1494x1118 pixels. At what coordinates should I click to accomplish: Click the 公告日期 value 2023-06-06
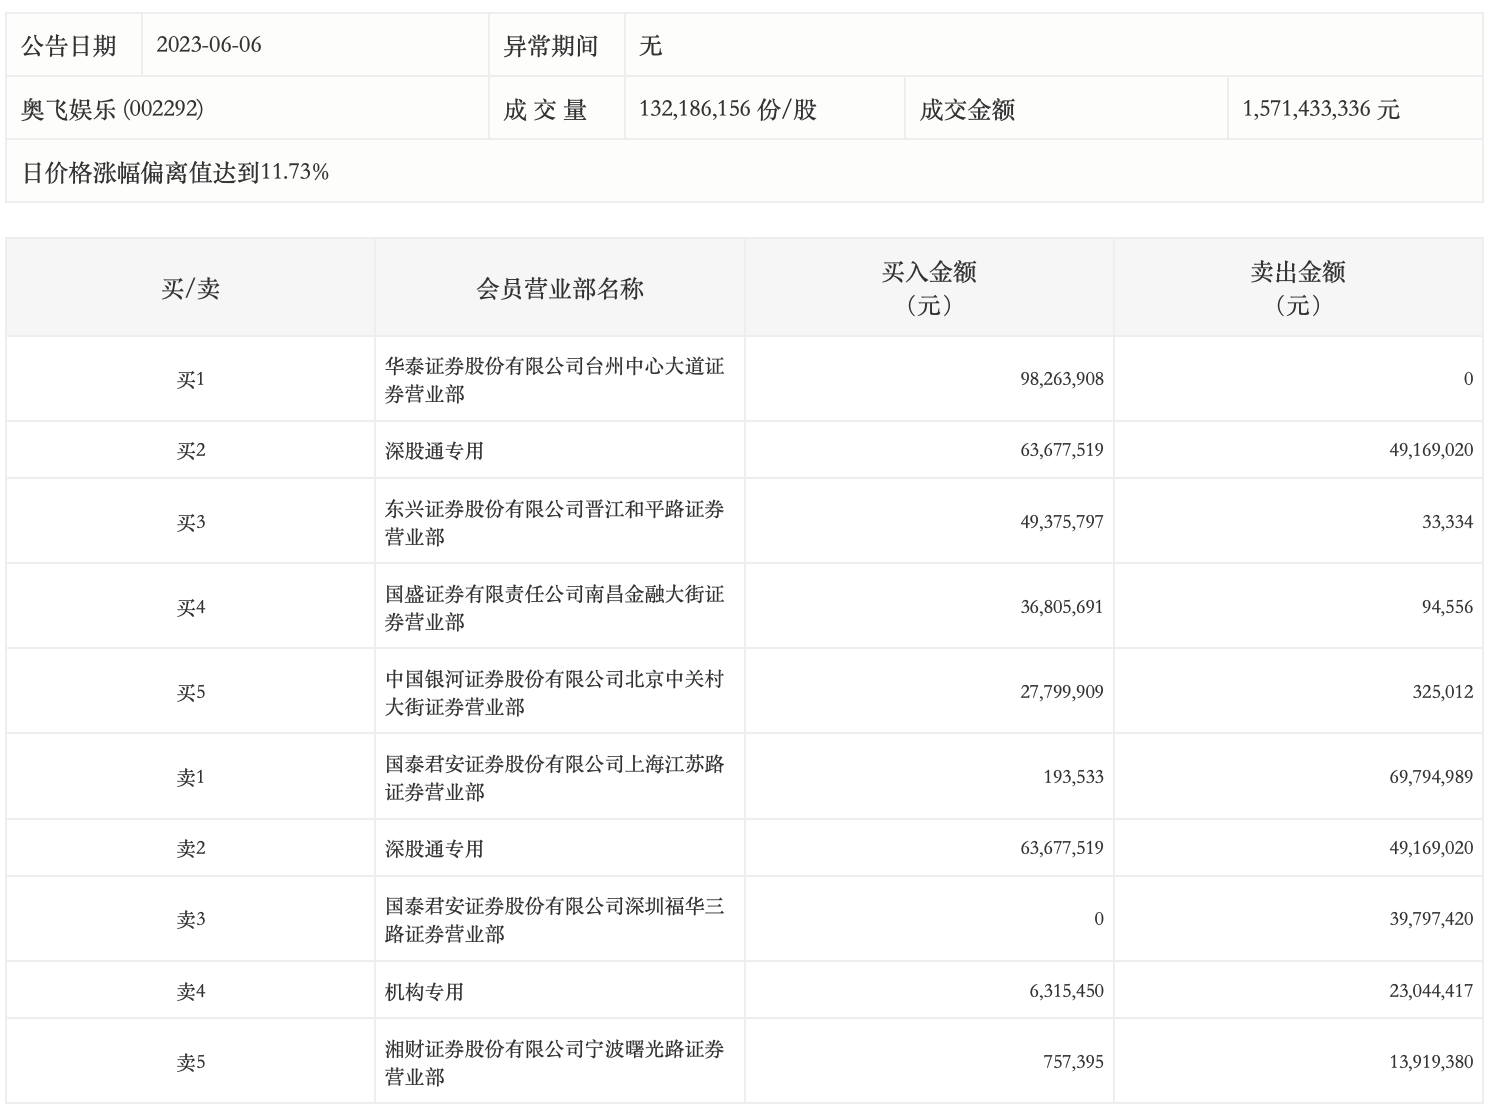pos(209,46)
